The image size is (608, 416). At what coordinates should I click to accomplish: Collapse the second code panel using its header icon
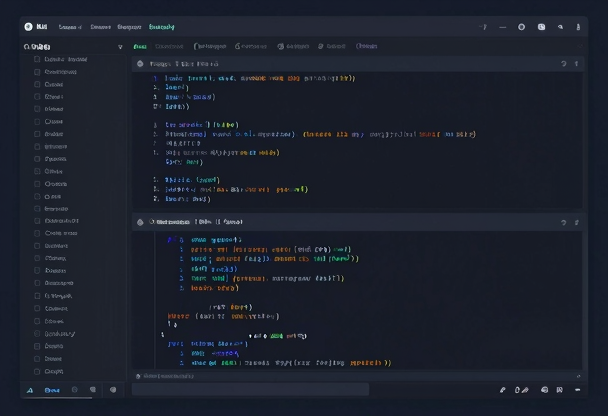point(140,222)
